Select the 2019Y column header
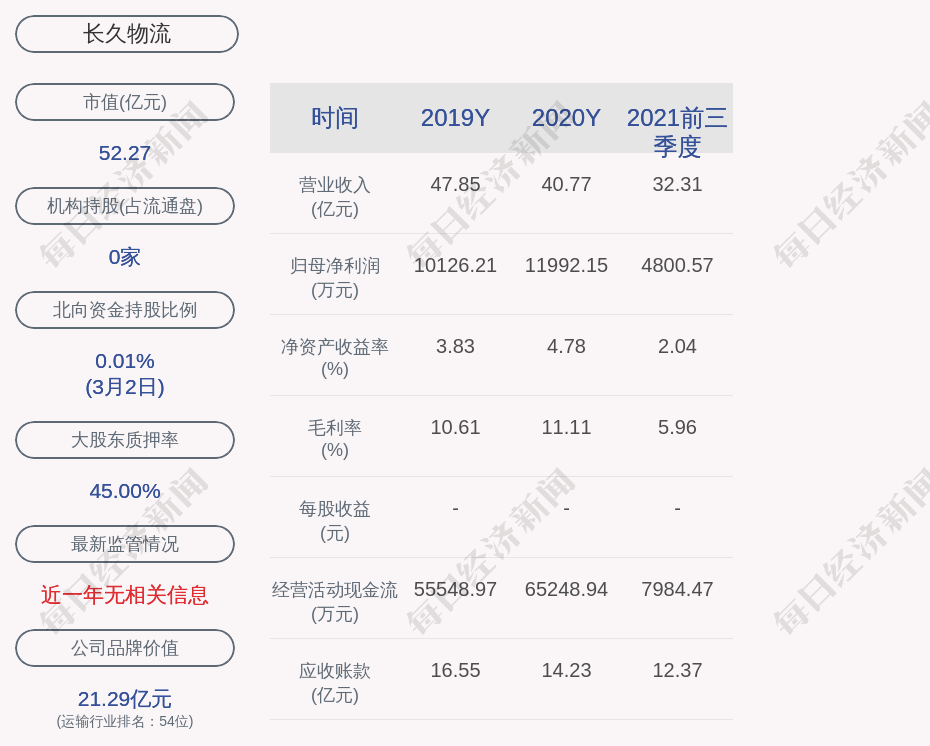 click(x=455, y=118)
